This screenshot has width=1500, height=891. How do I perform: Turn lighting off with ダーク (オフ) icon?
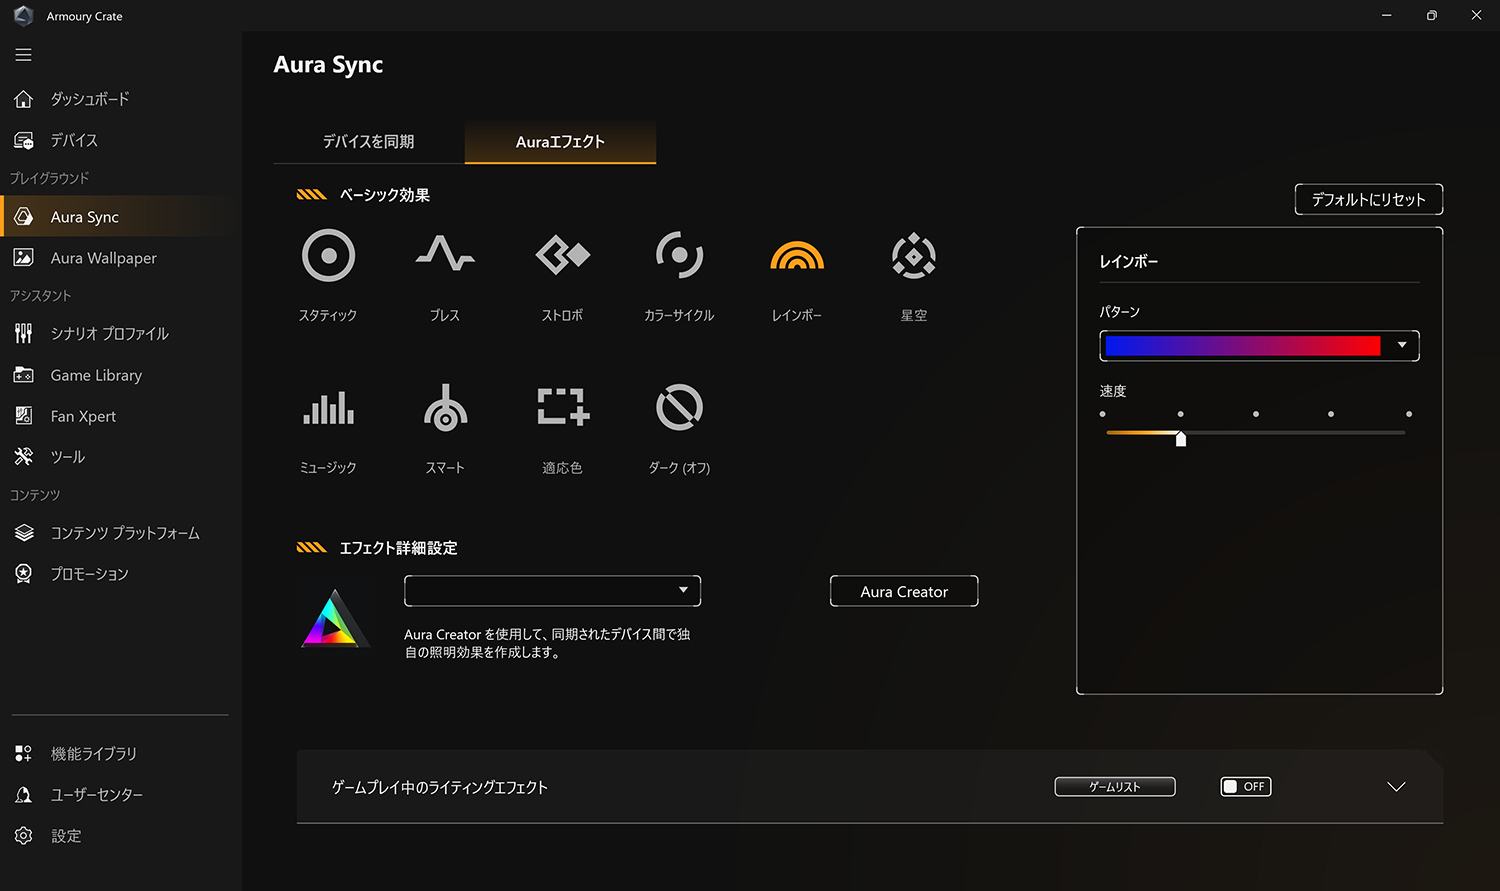point(679,408)
